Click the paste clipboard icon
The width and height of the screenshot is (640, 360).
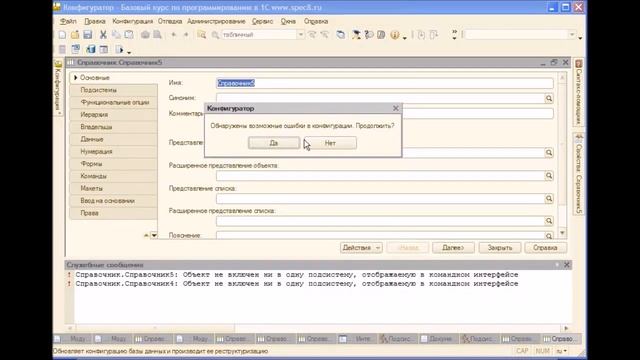click(x=129, y=35)
